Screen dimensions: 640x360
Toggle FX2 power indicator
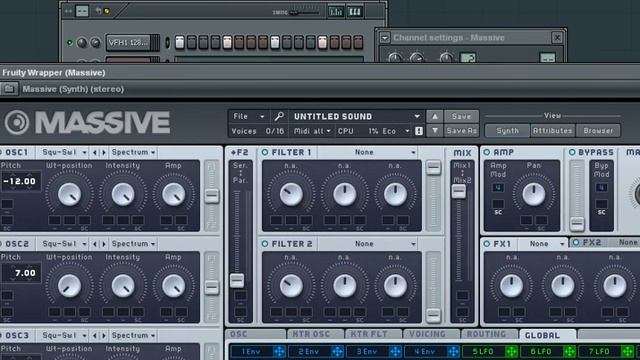576,242
